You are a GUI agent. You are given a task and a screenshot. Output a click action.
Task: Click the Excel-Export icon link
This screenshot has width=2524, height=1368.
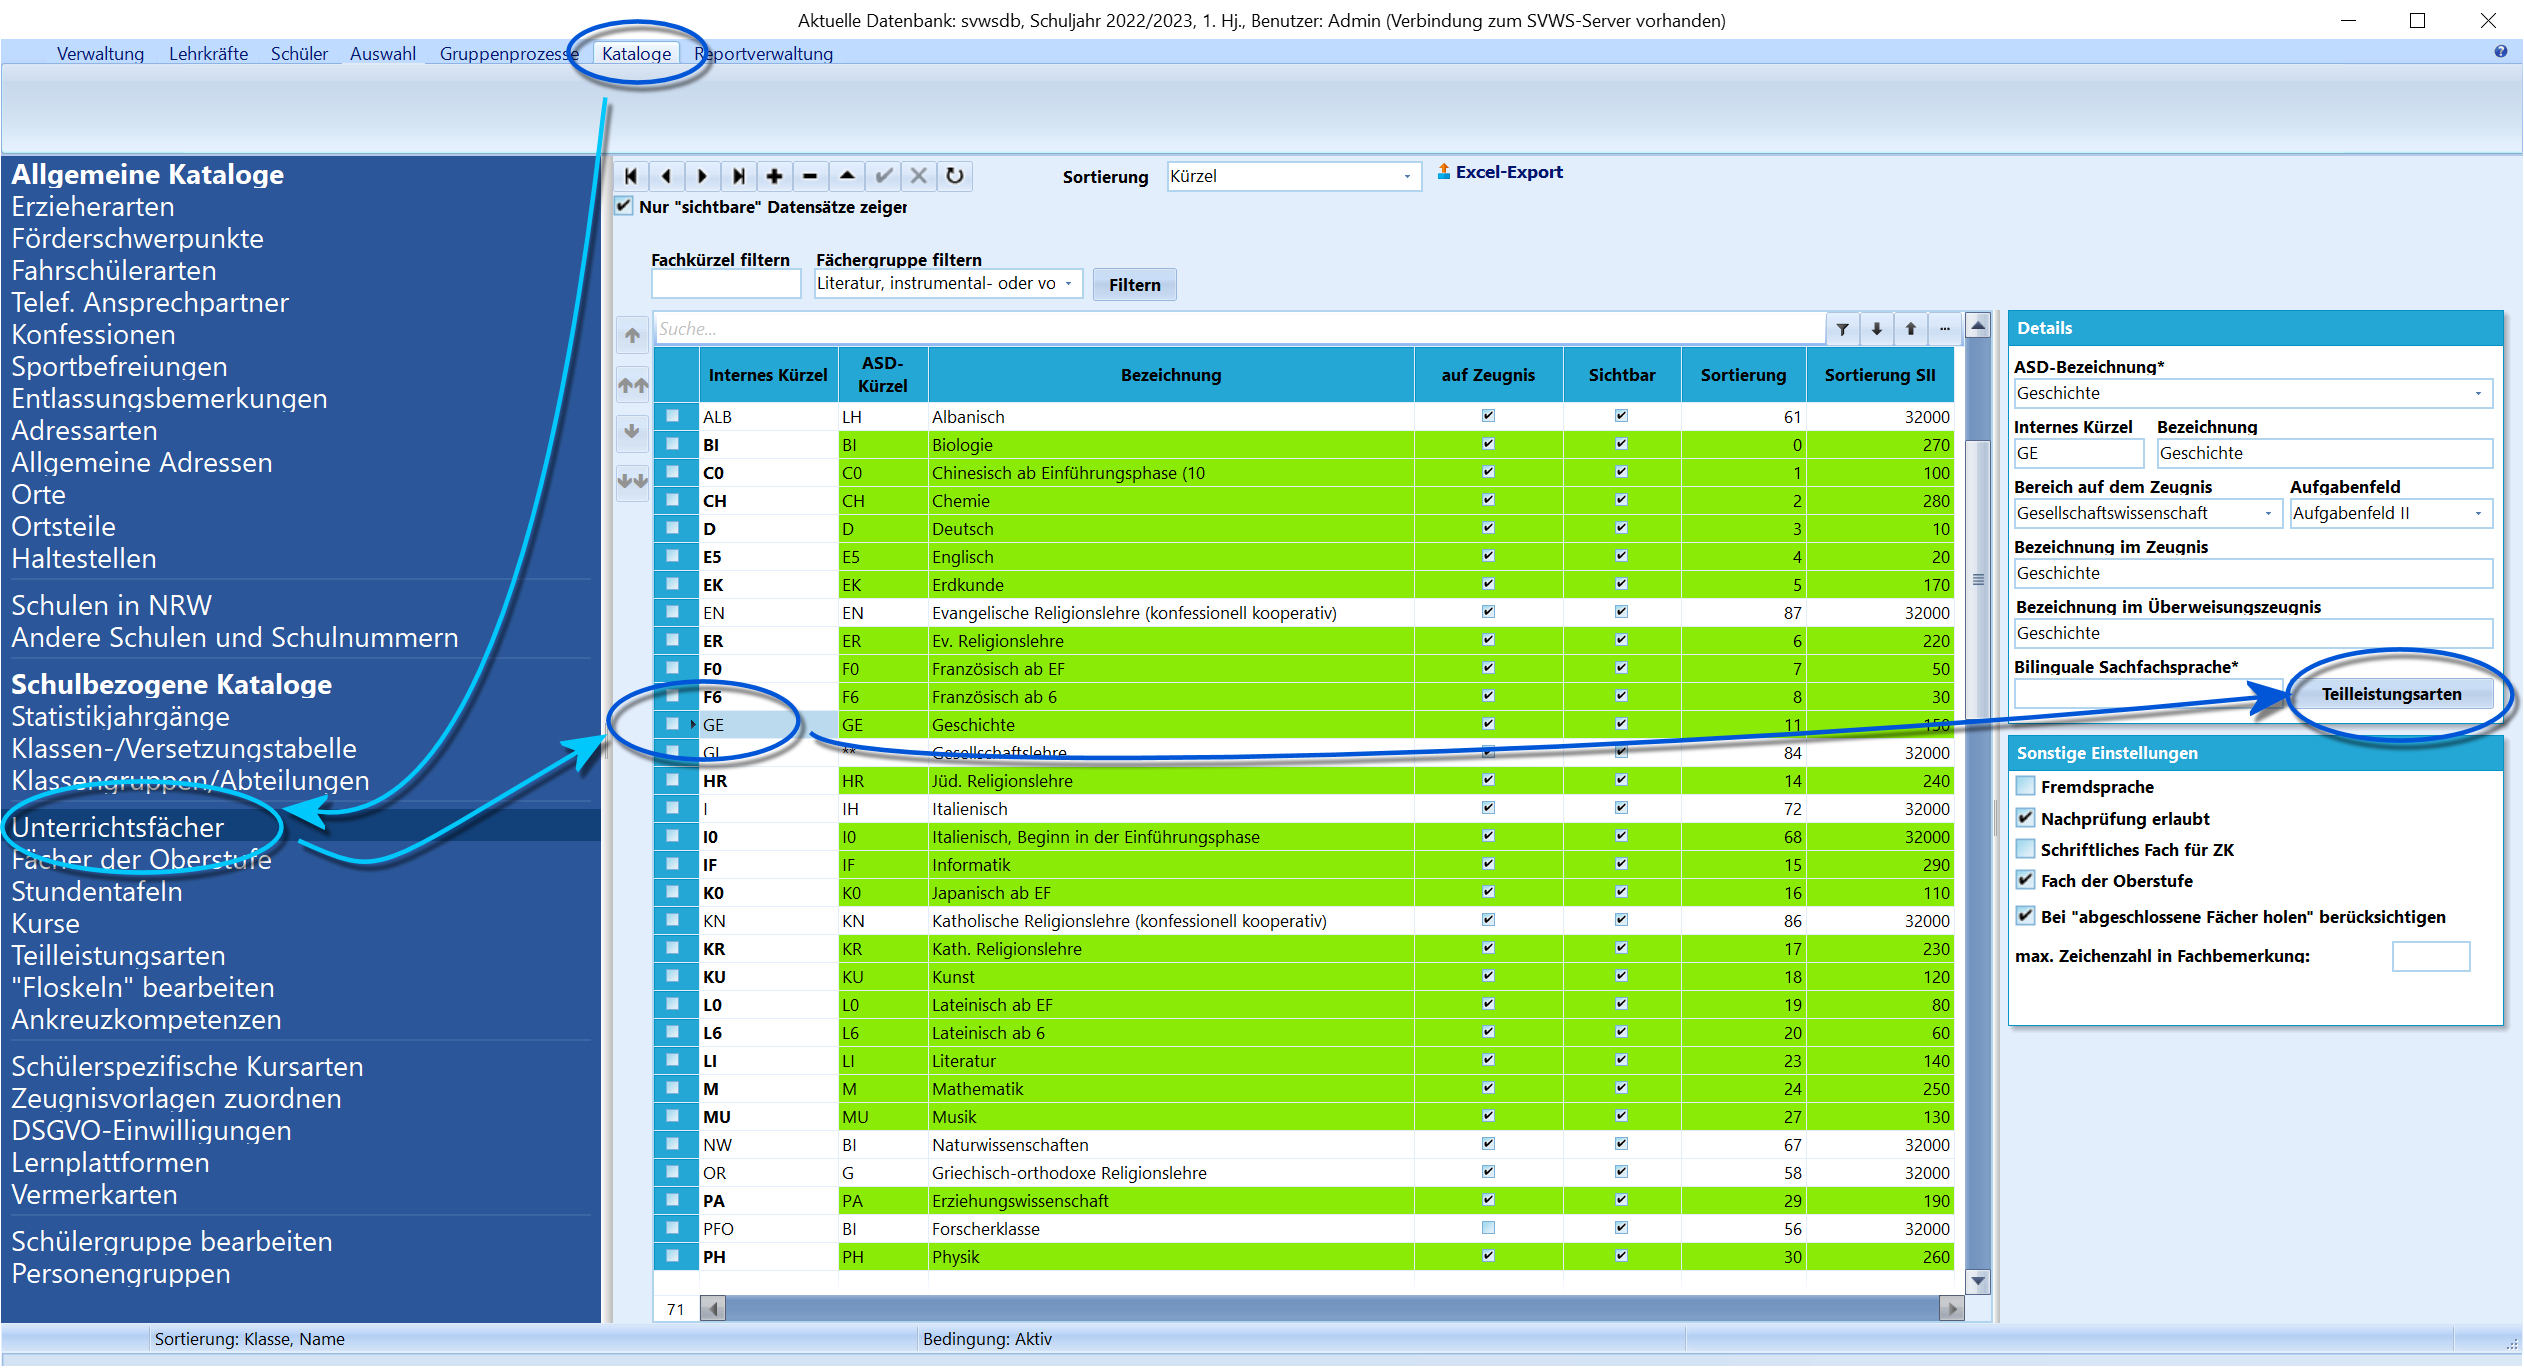coord(1500,172)
